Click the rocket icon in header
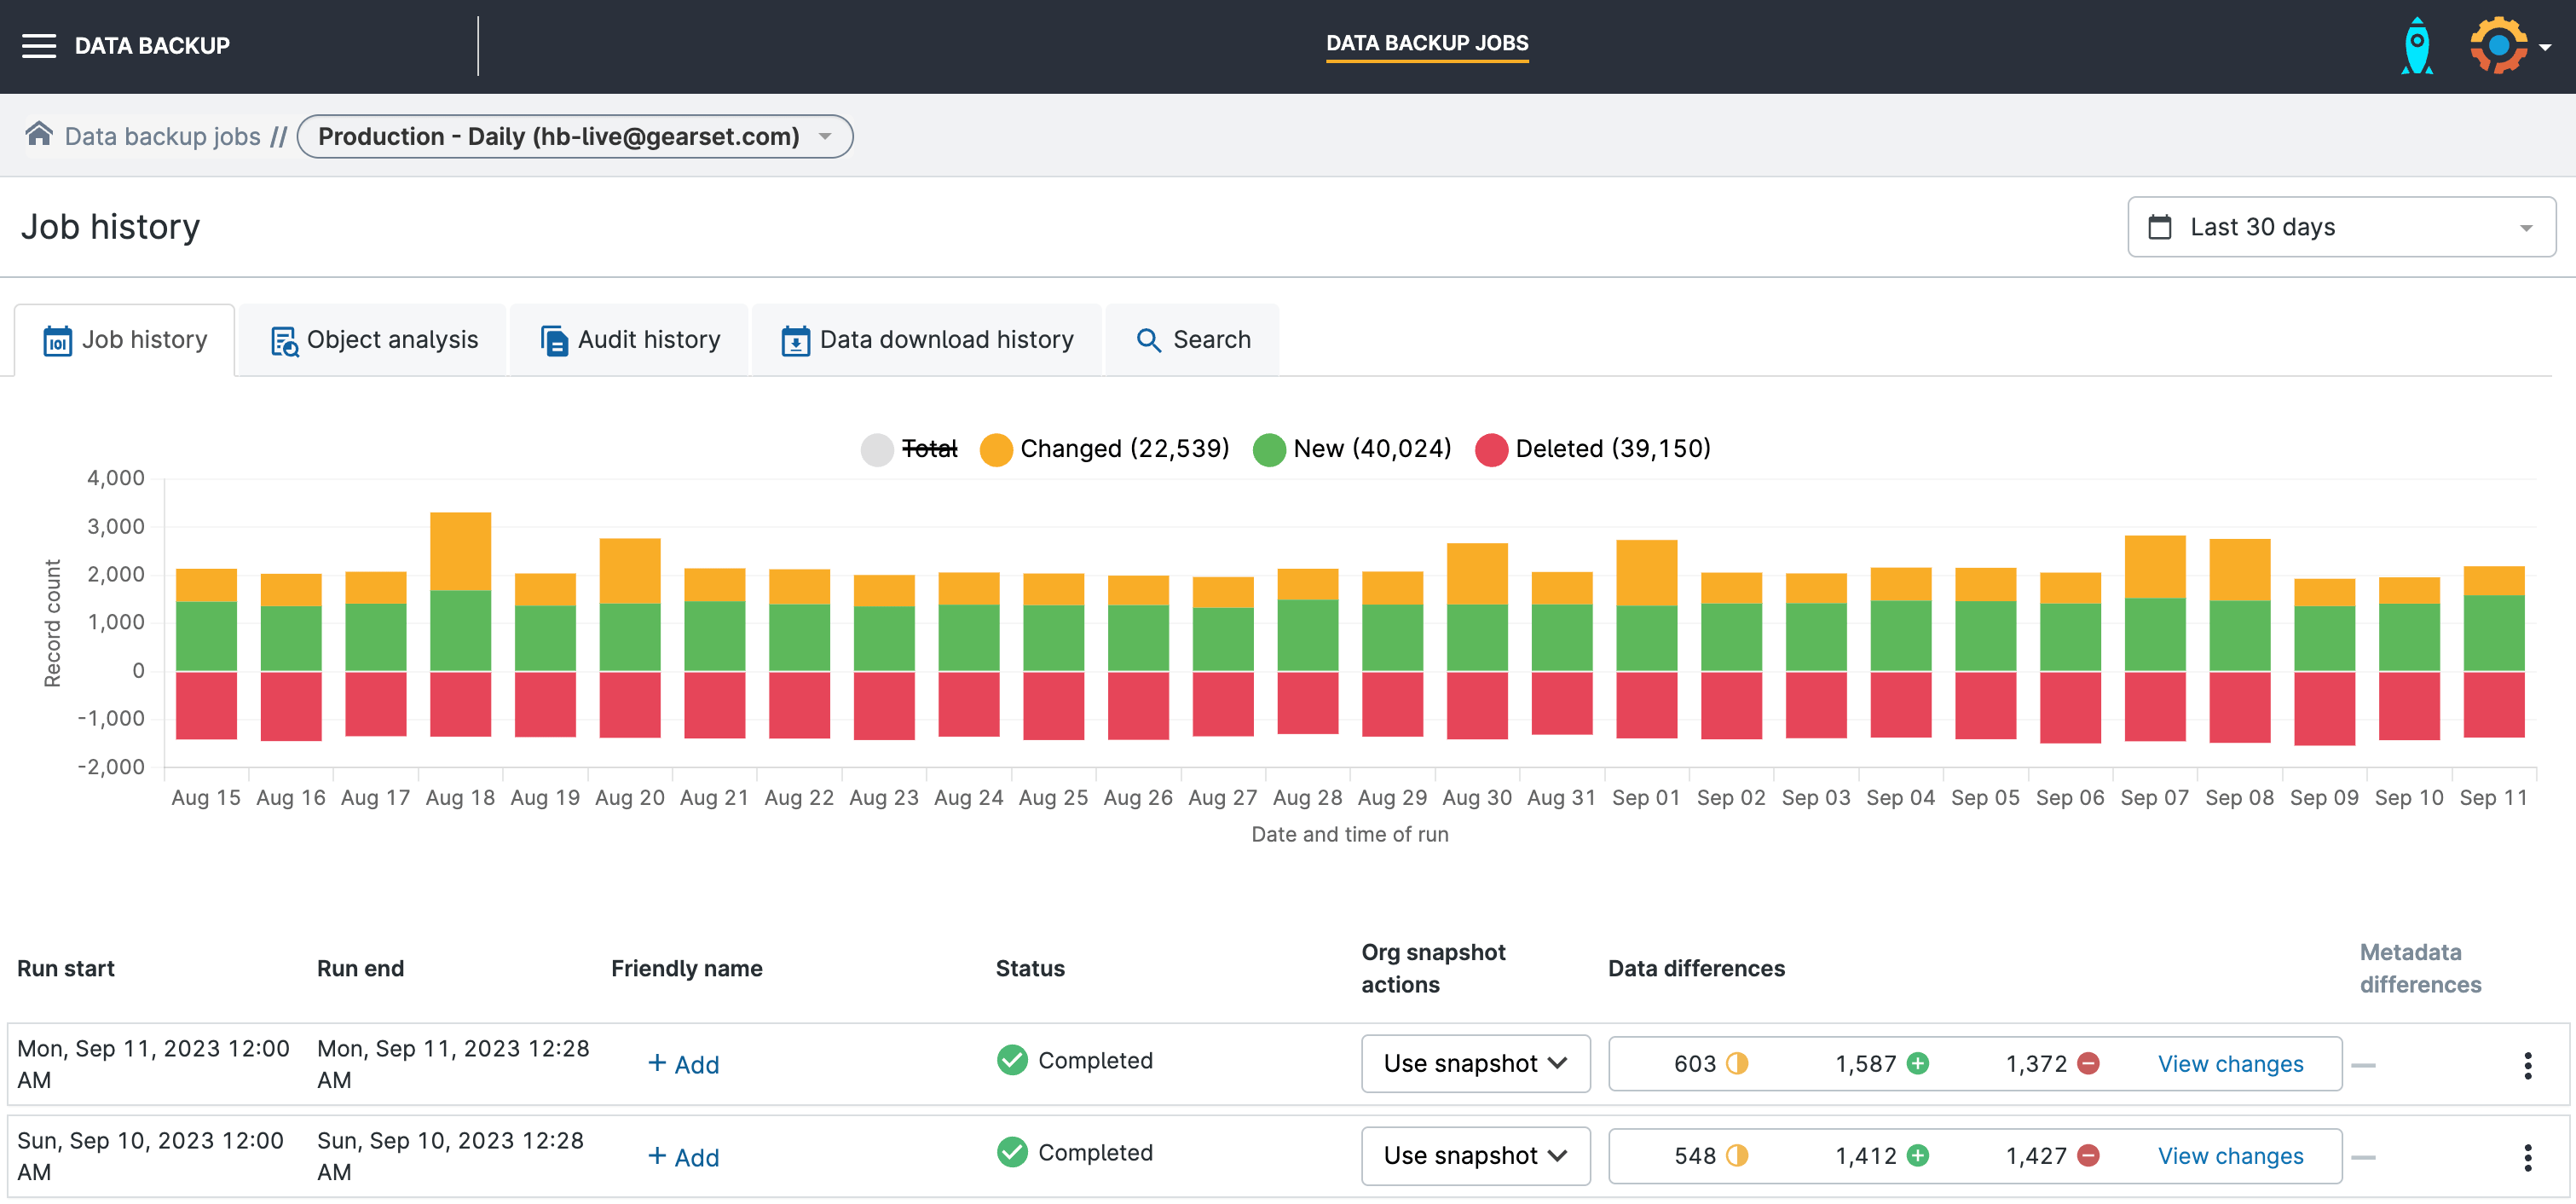Image resolution: width=2576 pixels, height=1204 pixels. click(x=2417, y=46)
